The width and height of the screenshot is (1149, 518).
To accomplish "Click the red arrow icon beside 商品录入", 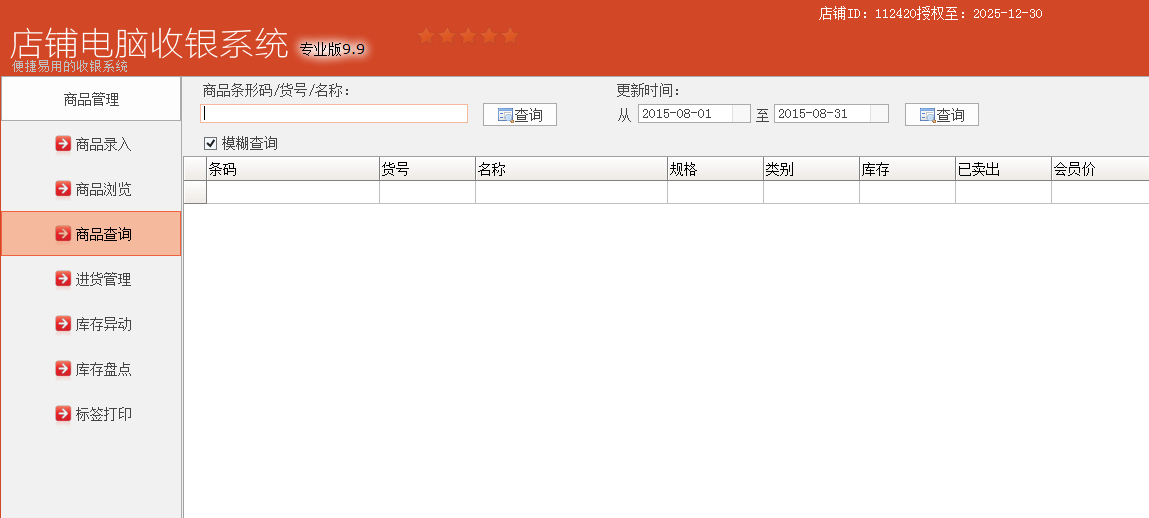I will point(63,144).
